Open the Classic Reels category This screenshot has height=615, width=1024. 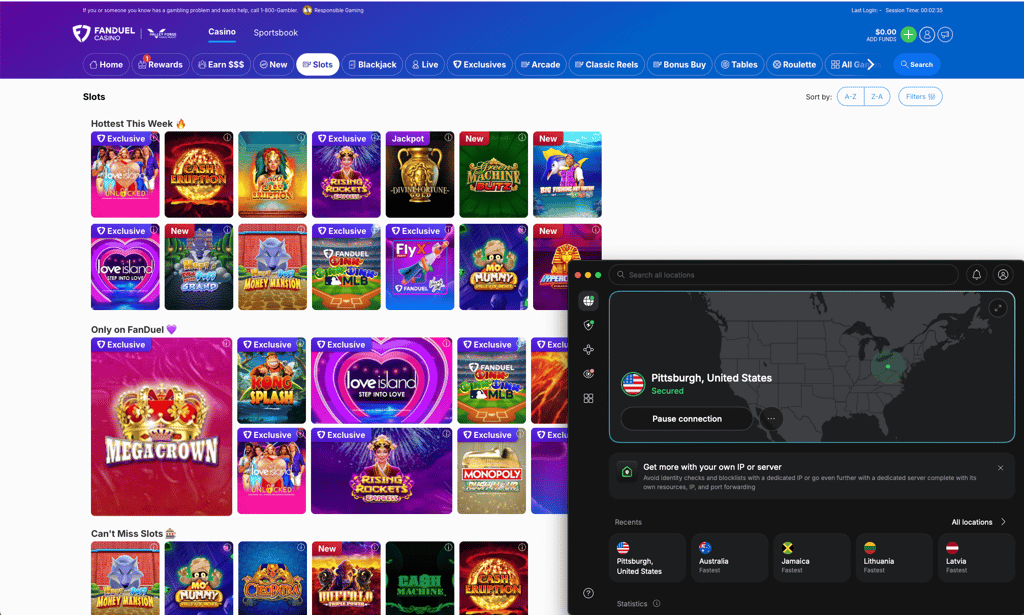point(606,65)
